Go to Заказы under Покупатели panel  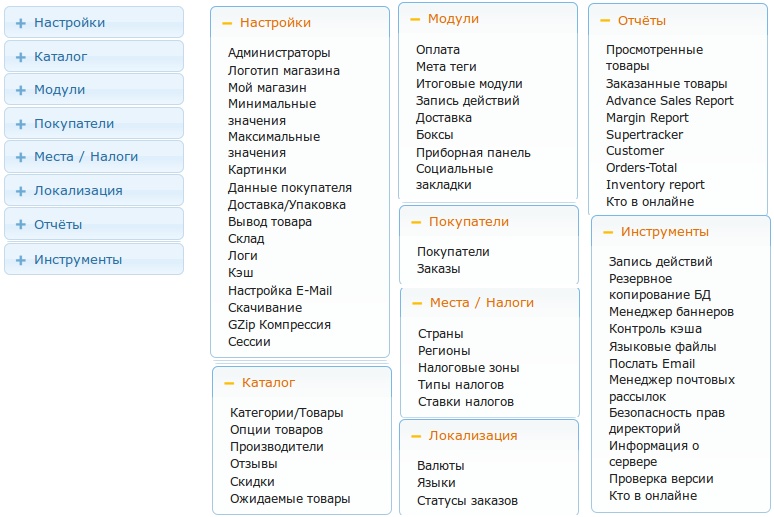[438, 269]
